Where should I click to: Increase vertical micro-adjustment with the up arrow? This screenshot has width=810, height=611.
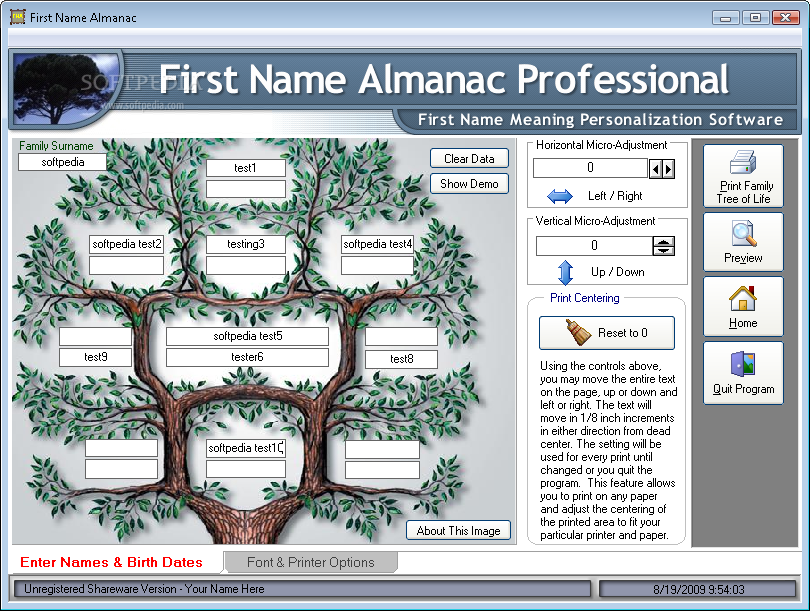663,241
